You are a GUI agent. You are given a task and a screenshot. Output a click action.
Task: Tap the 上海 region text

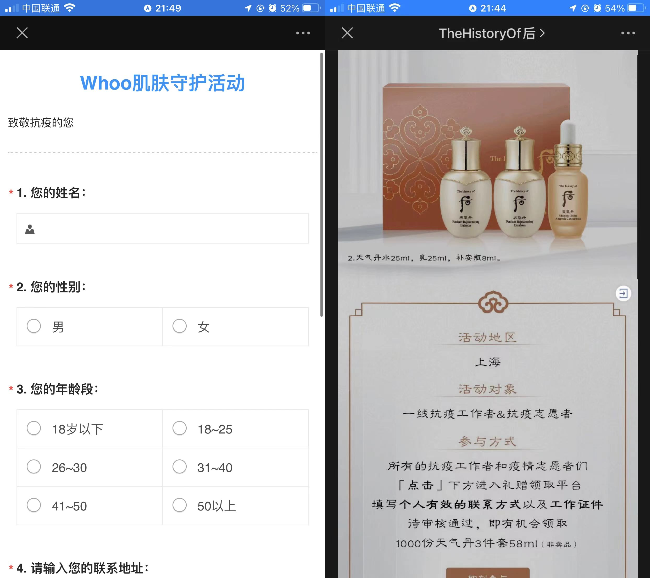[488, 362]
